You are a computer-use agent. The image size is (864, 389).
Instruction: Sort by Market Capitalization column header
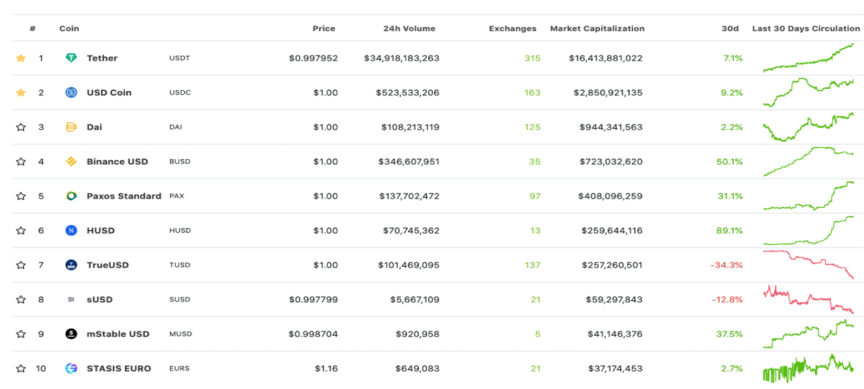(597, 29)
